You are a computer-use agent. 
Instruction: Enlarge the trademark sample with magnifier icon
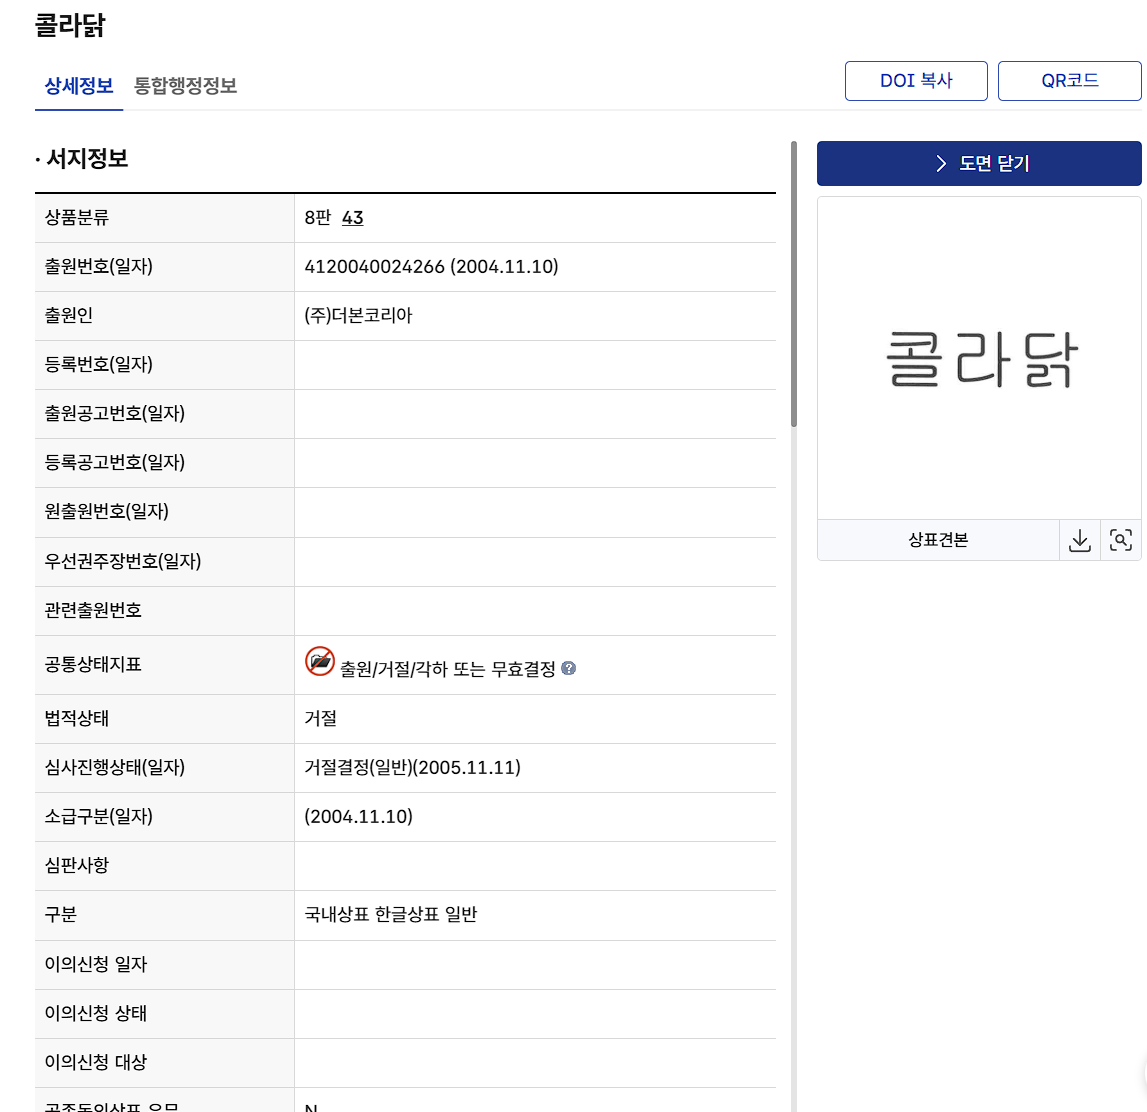[1121, 541]
